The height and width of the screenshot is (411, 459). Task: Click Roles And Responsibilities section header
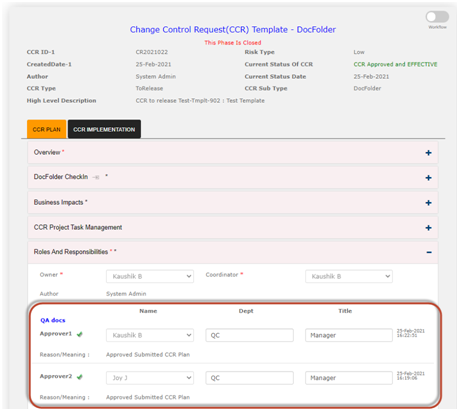click(233, 252)
